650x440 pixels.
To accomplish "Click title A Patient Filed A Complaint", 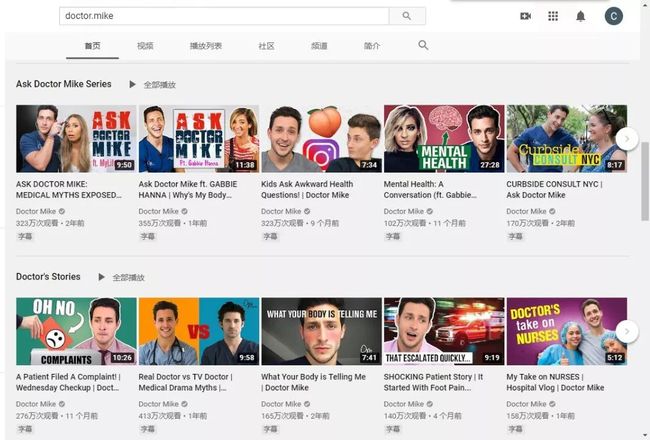I will pos(68,382).
